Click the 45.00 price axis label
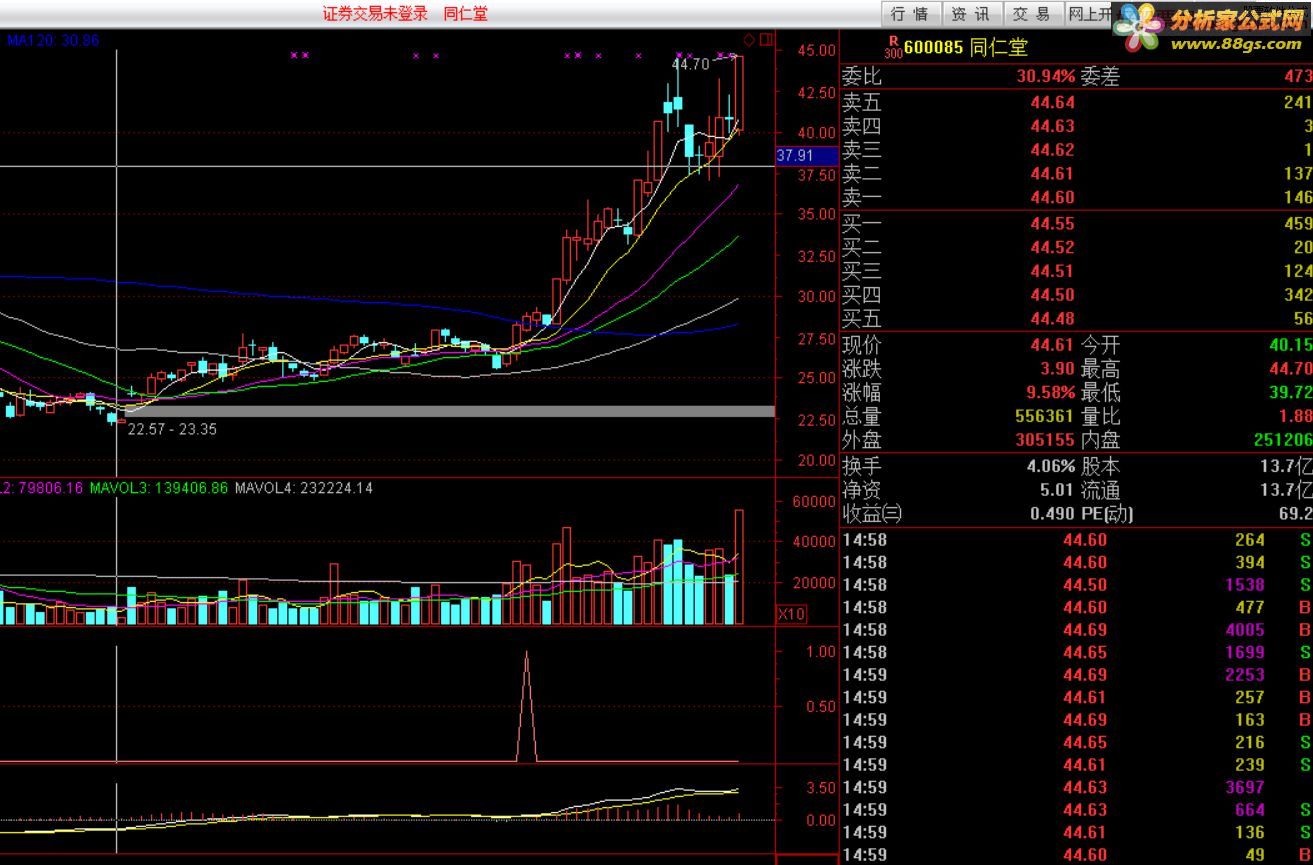The width and height of the screenshot is (1313, 865). tap(818, 50)
